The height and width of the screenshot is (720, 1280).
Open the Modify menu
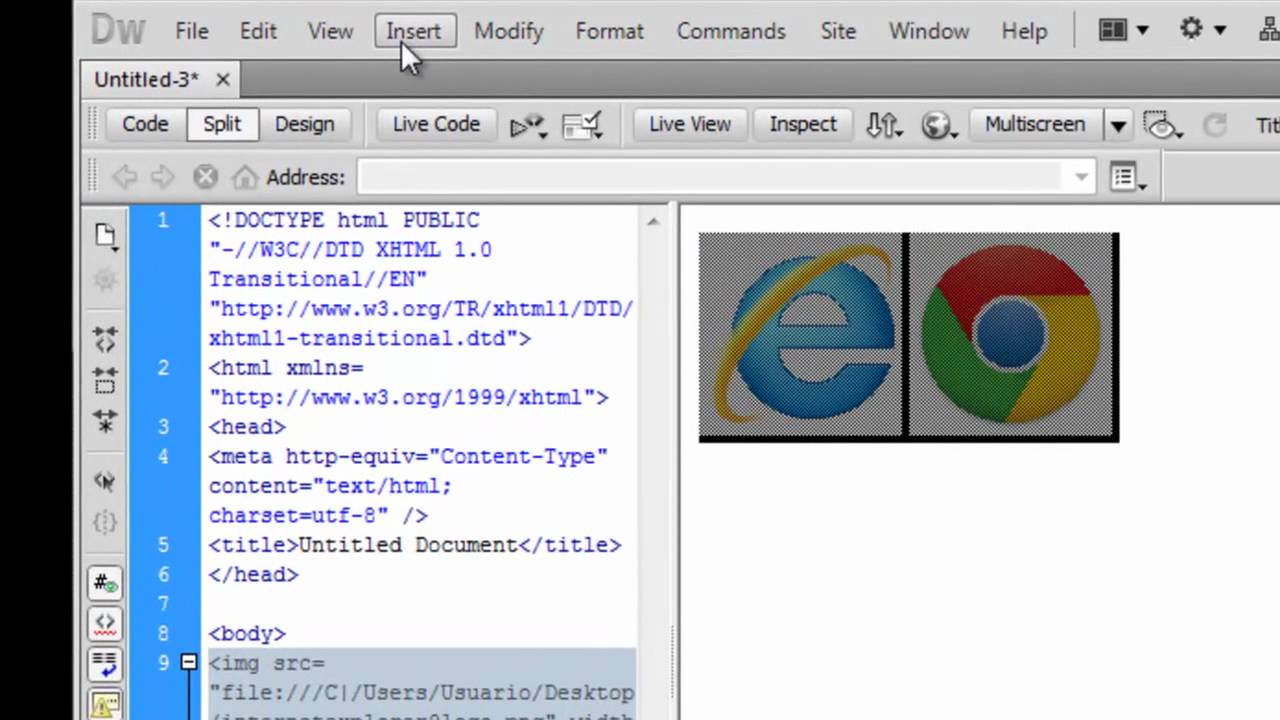tap(508, 31)
